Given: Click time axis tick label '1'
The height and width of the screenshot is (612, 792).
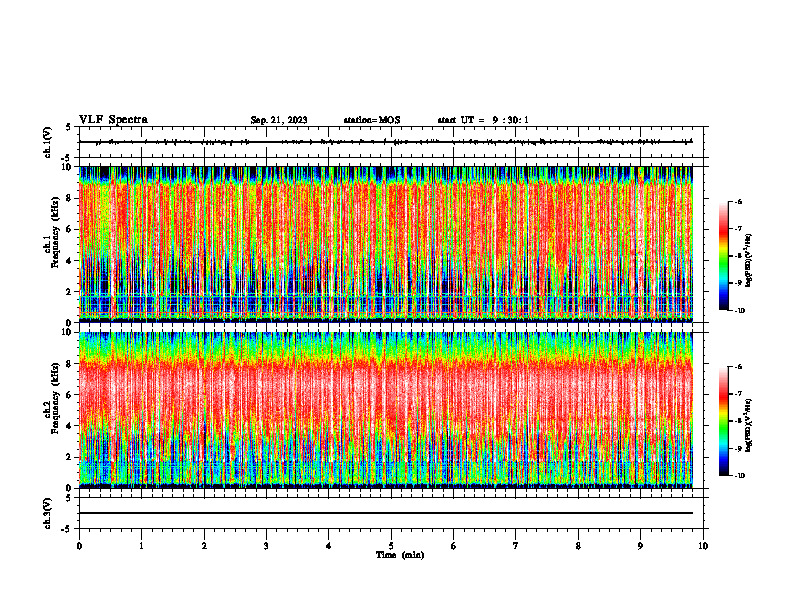Looking at the screenshot, I should click(x=141, y=546).
